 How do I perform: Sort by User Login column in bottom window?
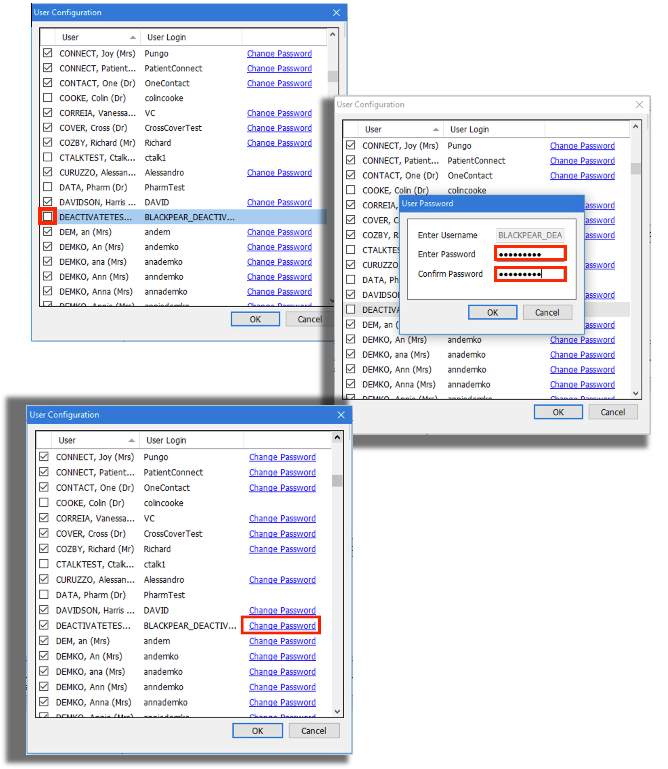pyautogui.click(x=191, y=440)
